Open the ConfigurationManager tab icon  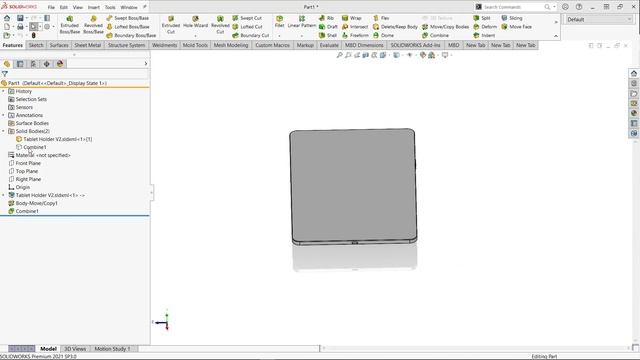(x=33, y=64)
